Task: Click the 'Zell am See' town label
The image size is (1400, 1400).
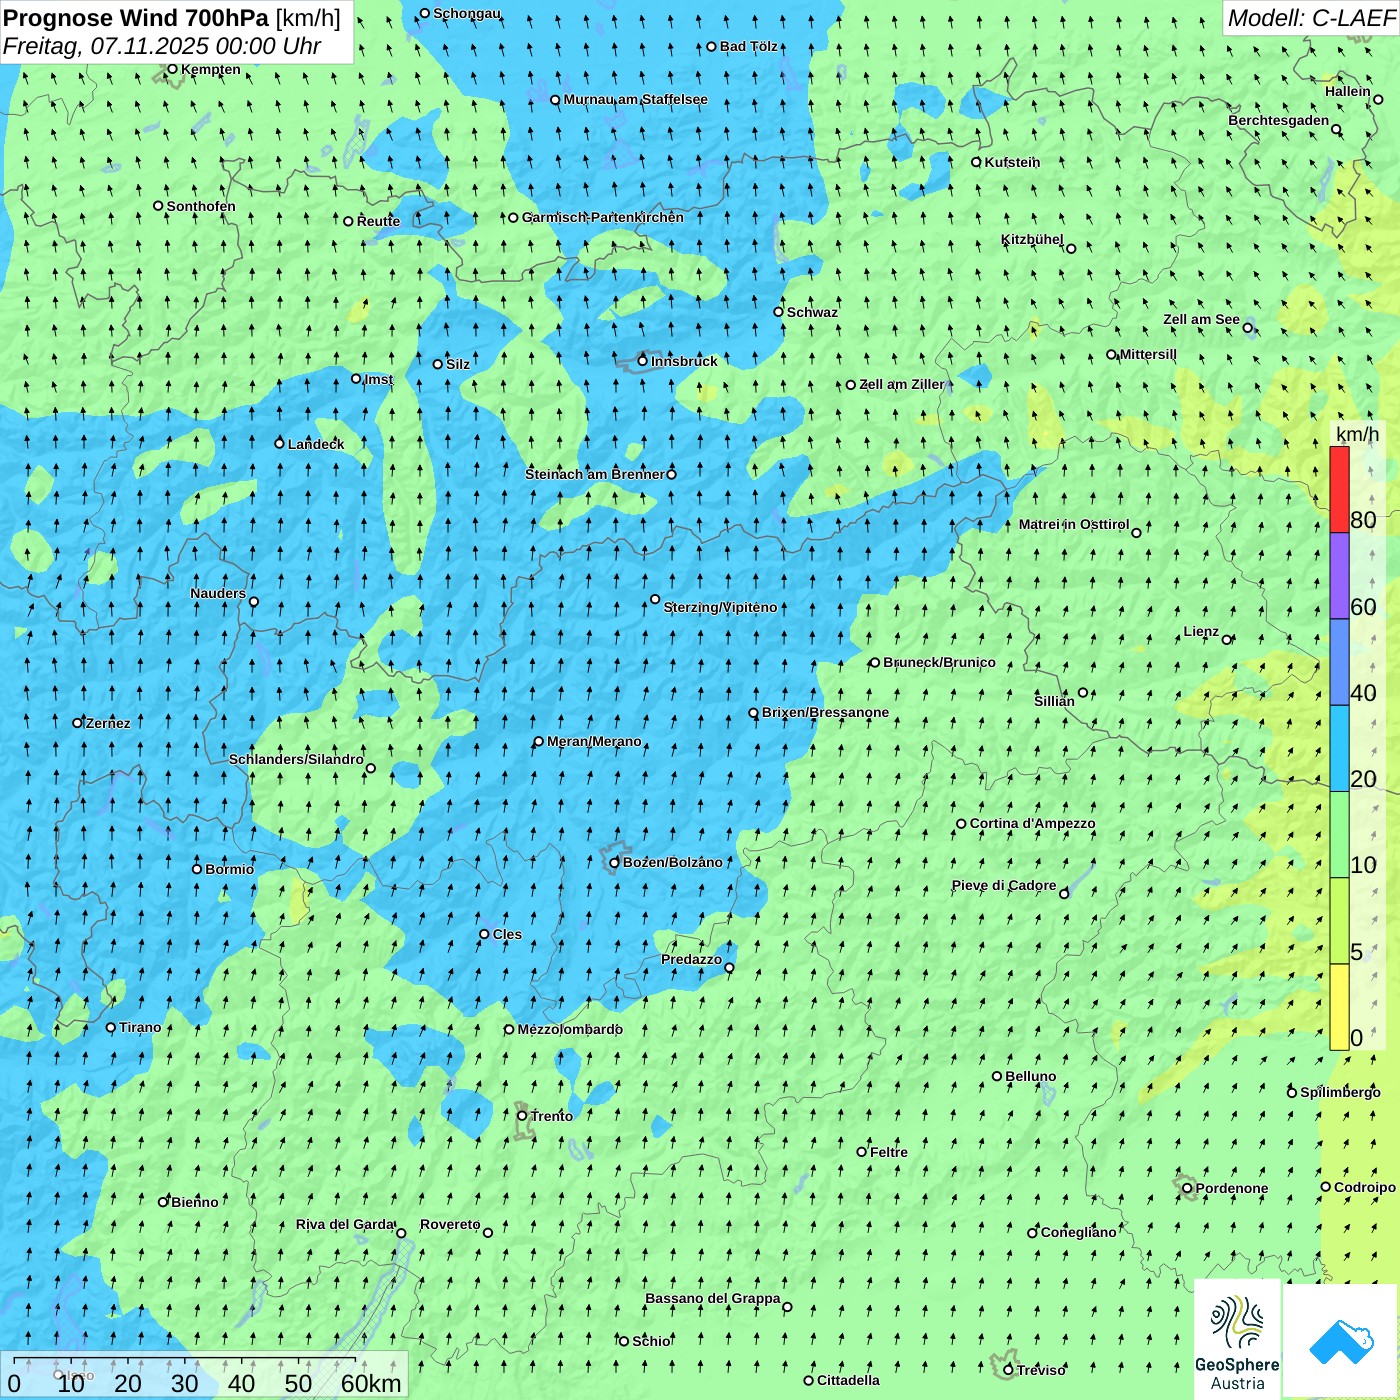Action: pos(1201,319)
